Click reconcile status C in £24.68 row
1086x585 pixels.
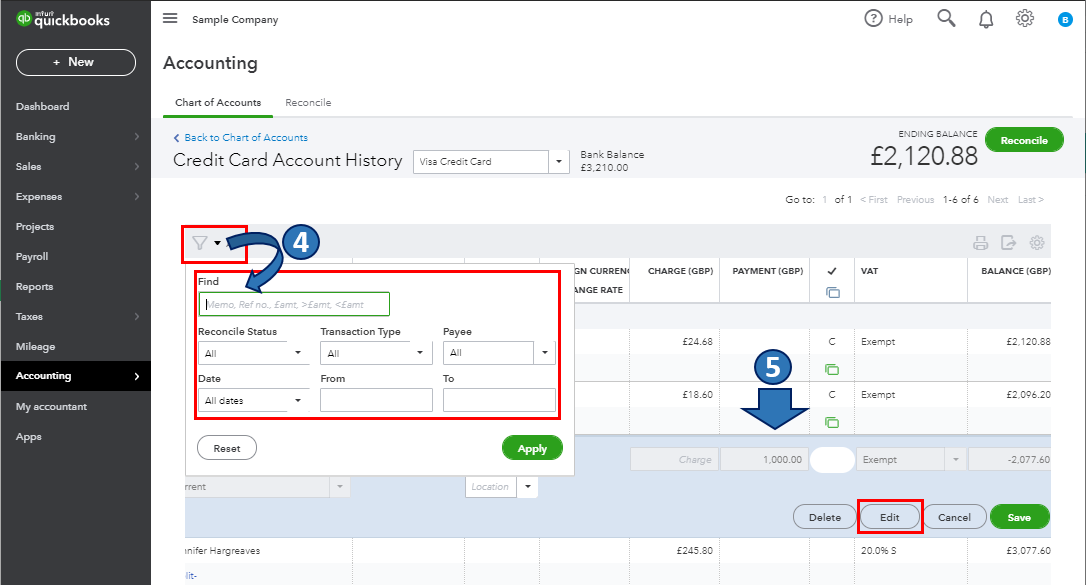pyautogui.click(x=832, y=341)
